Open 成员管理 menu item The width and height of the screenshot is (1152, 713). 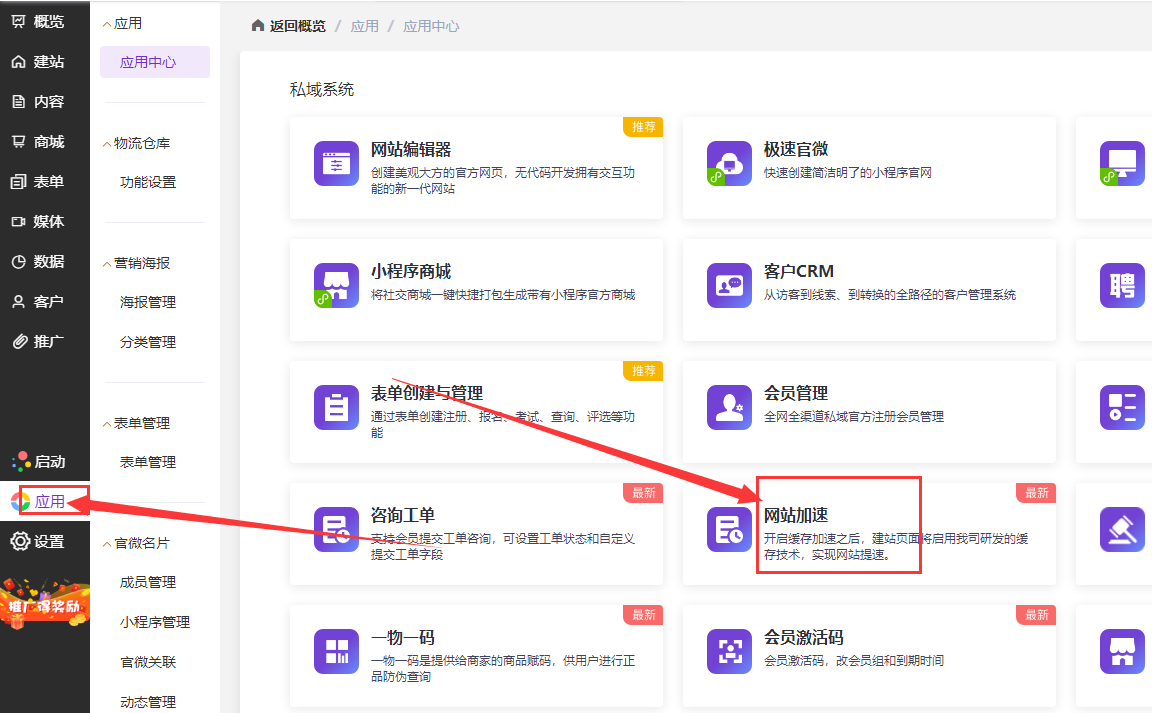pos(148,582)
